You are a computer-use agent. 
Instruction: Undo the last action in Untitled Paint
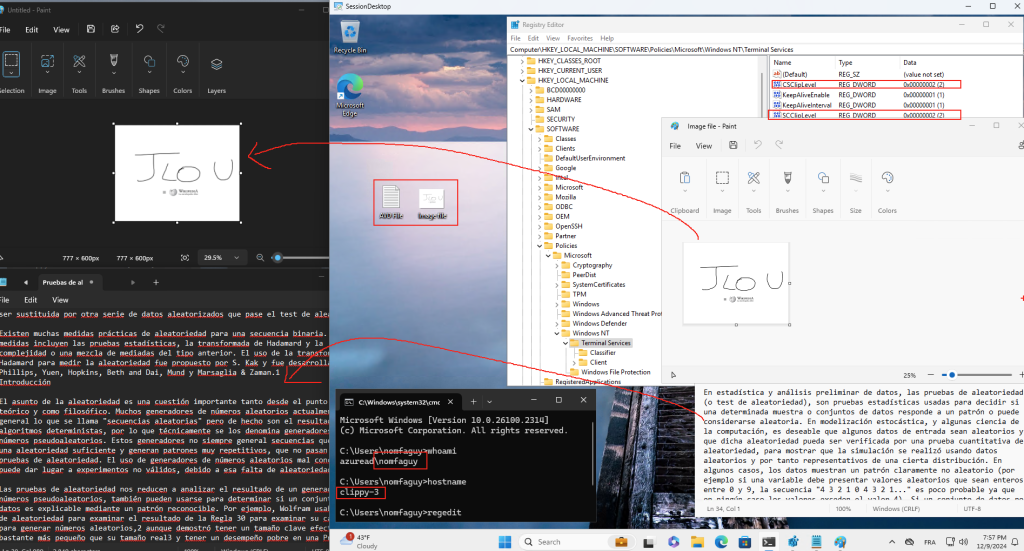(x=139, y=29)
